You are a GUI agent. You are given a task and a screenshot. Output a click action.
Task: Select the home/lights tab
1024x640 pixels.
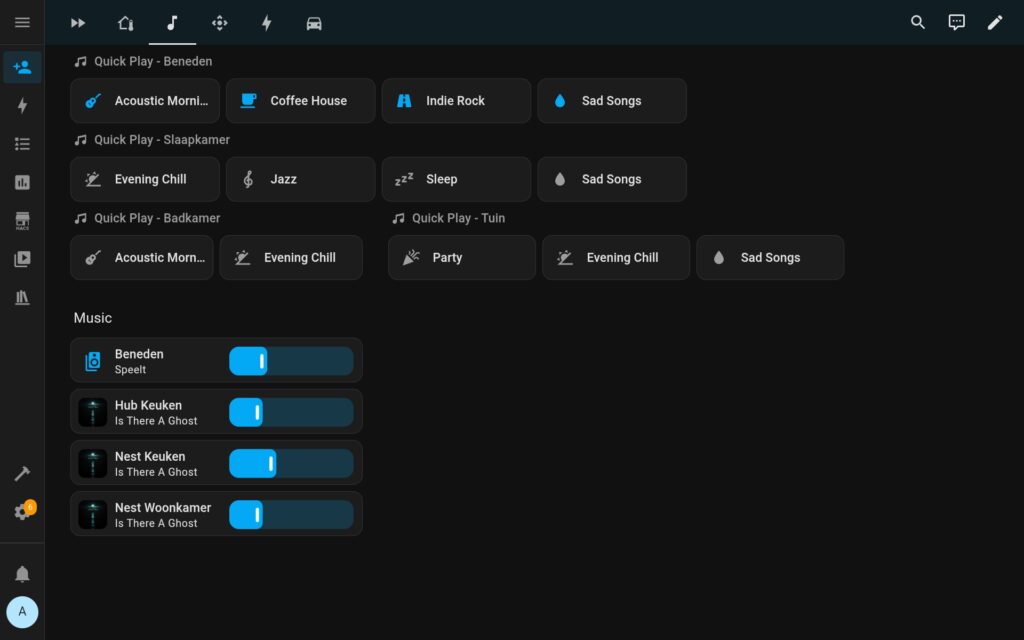click(125, 23)
